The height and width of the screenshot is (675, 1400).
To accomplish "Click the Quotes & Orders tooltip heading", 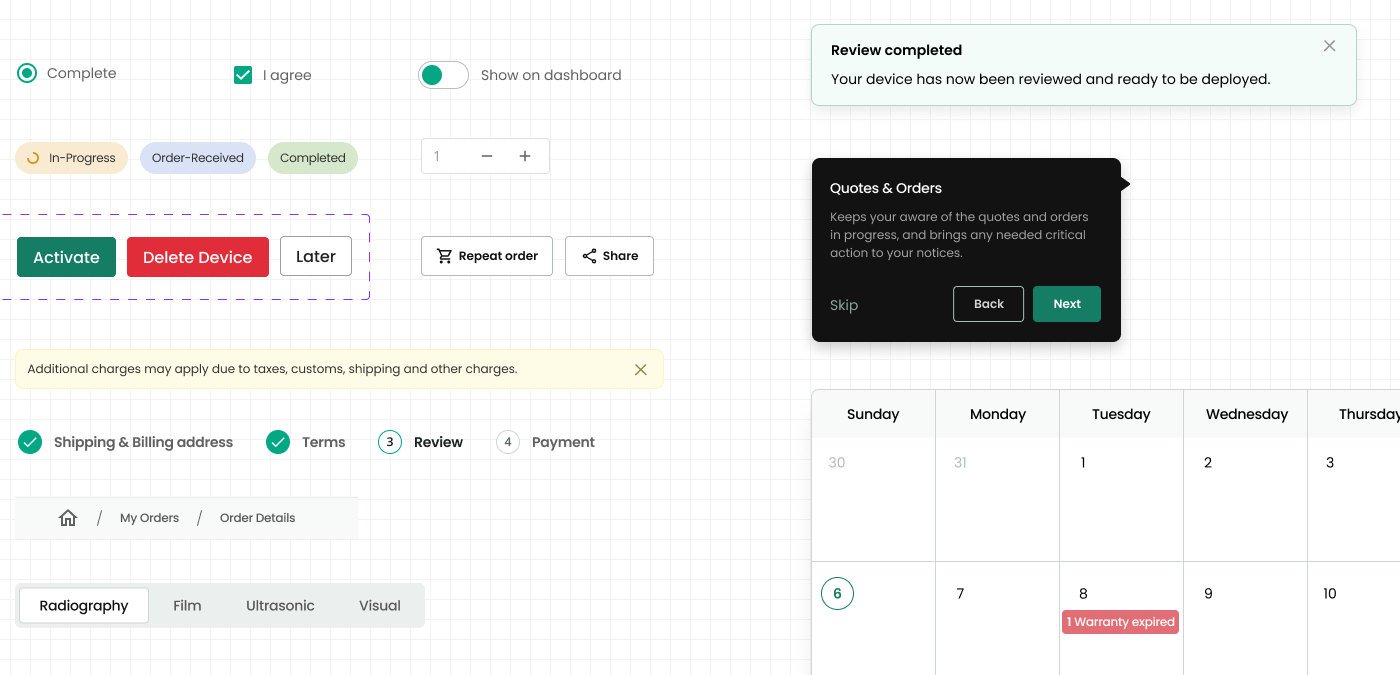I will click(886, 188).
